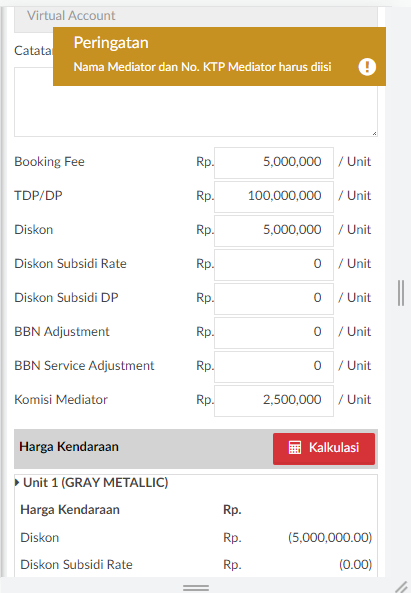Click the calculator icon in Kalkulasi
The image size is (411, 593).
(295, 447)
